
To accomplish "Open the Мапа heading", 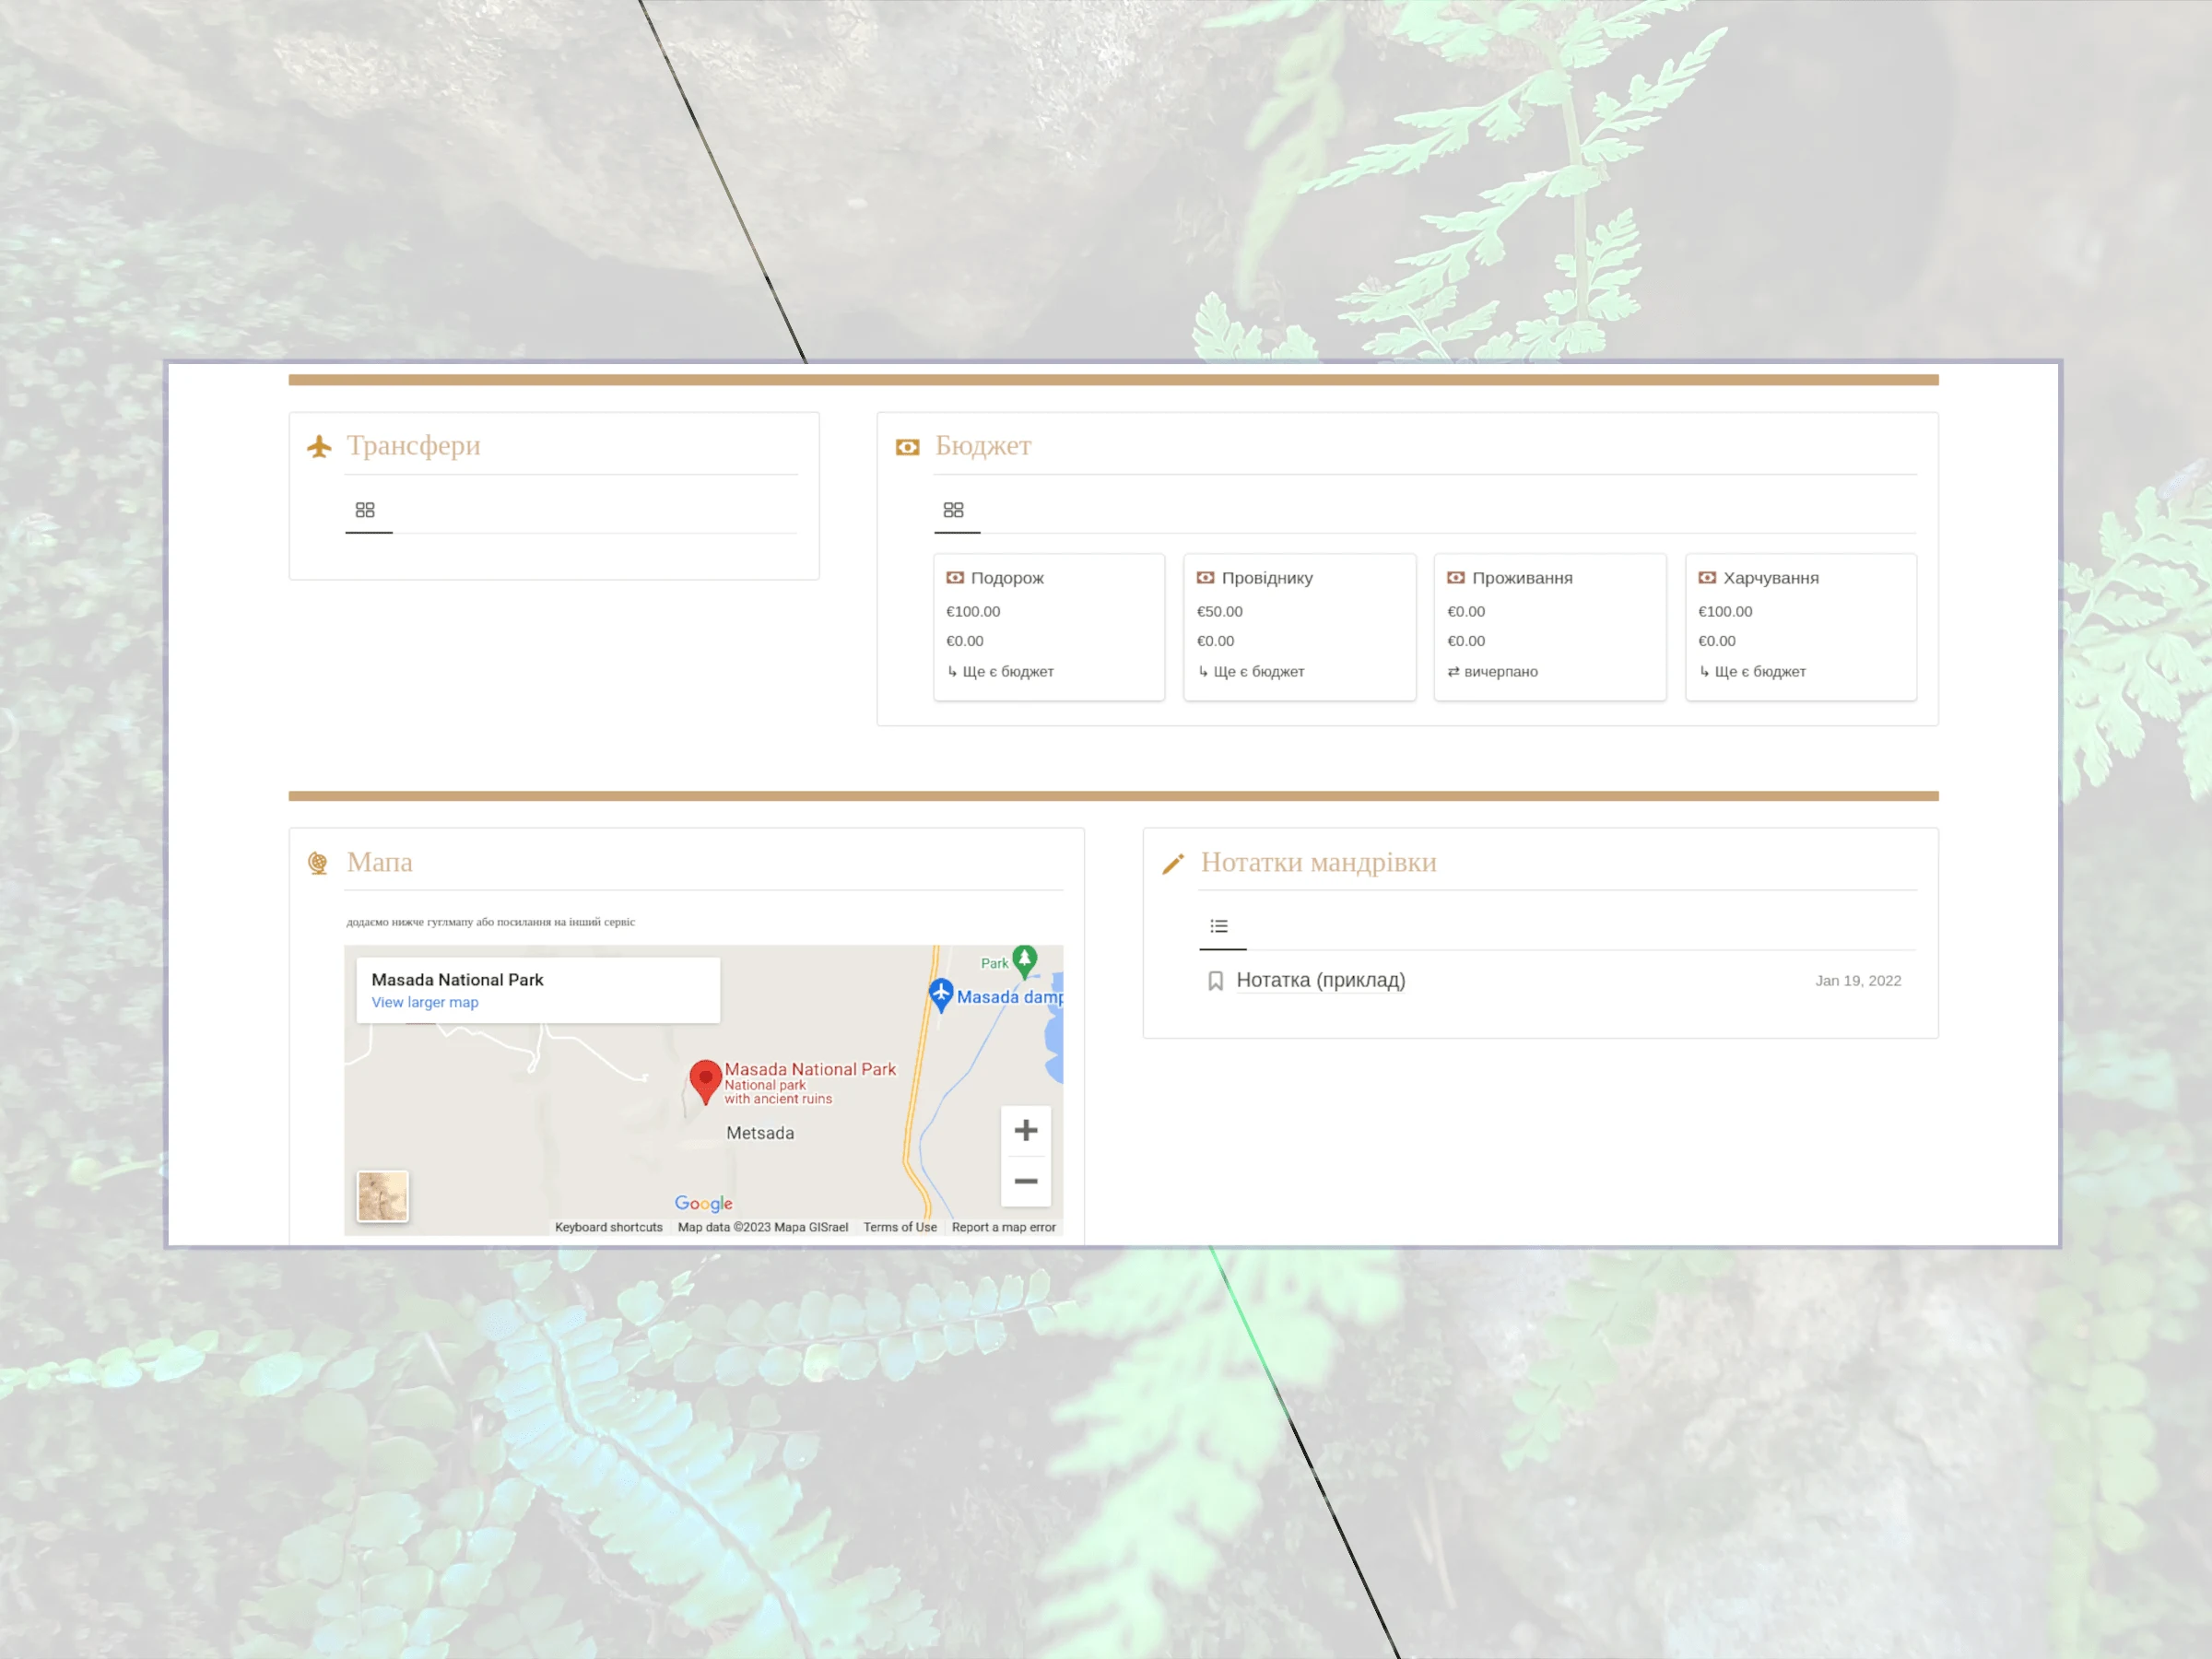I will click(379, 862).
